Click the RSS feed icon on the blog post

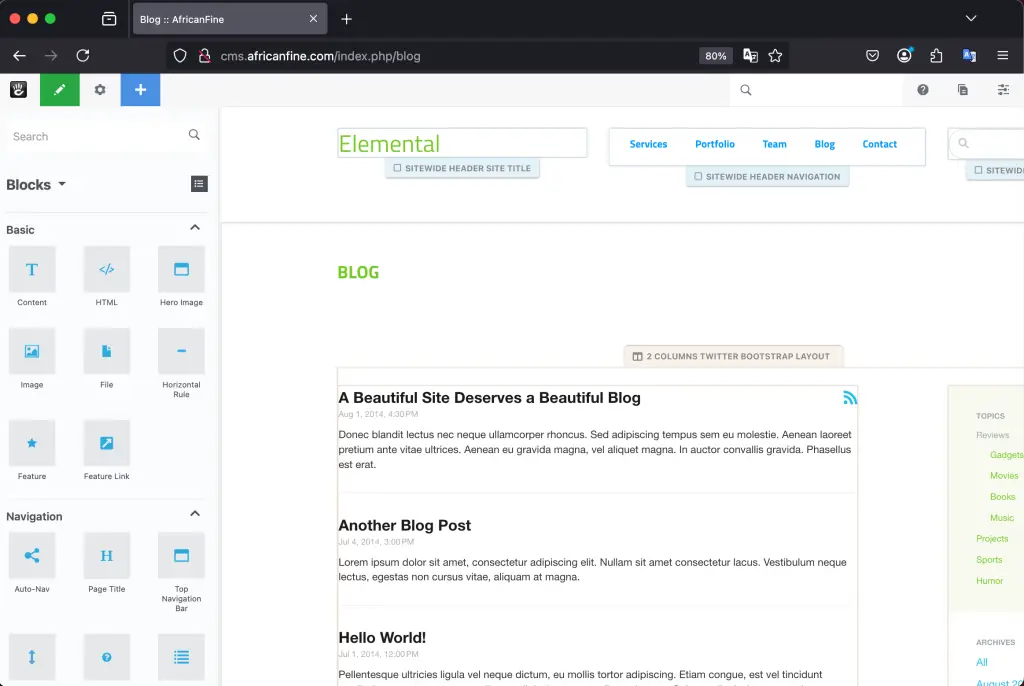click(850, 397)
